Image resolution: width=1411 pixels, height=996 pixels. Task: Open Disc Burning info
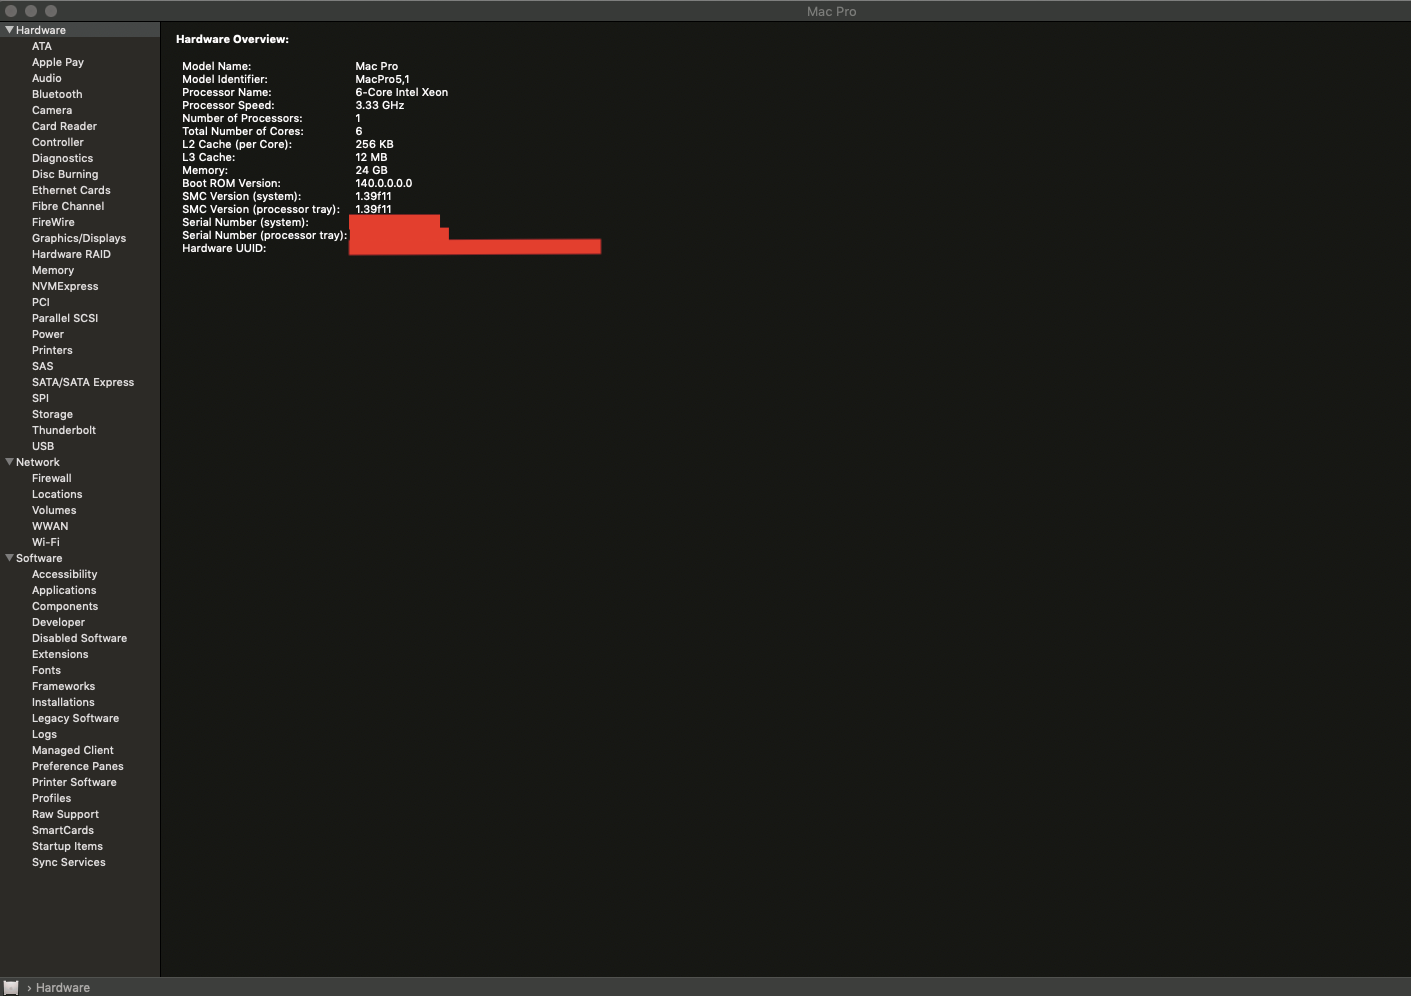point(65,174)
